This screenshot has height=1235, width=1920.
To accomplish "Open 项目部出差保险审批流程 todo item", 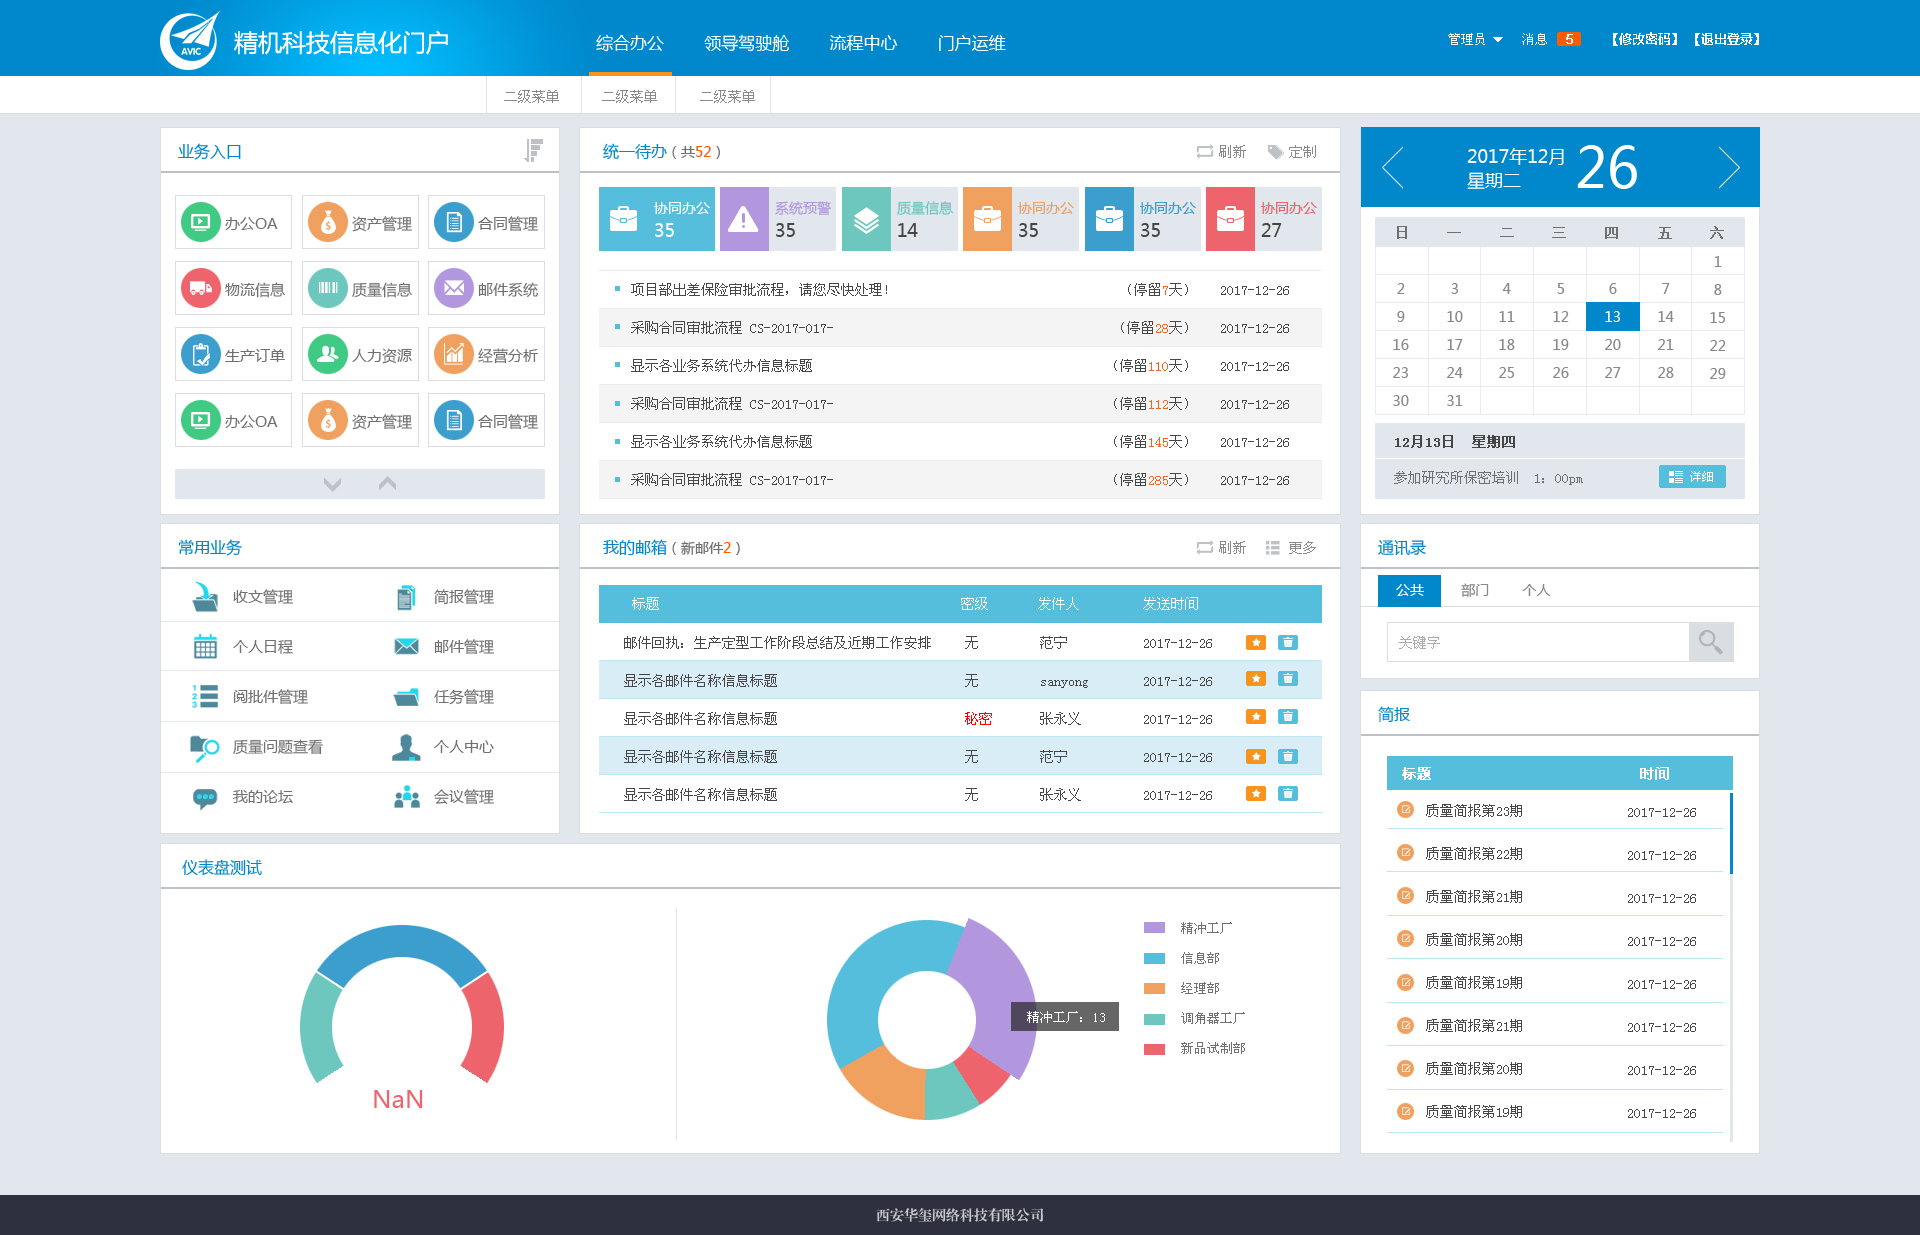I will pyautogui.click(x=960, y=290).
